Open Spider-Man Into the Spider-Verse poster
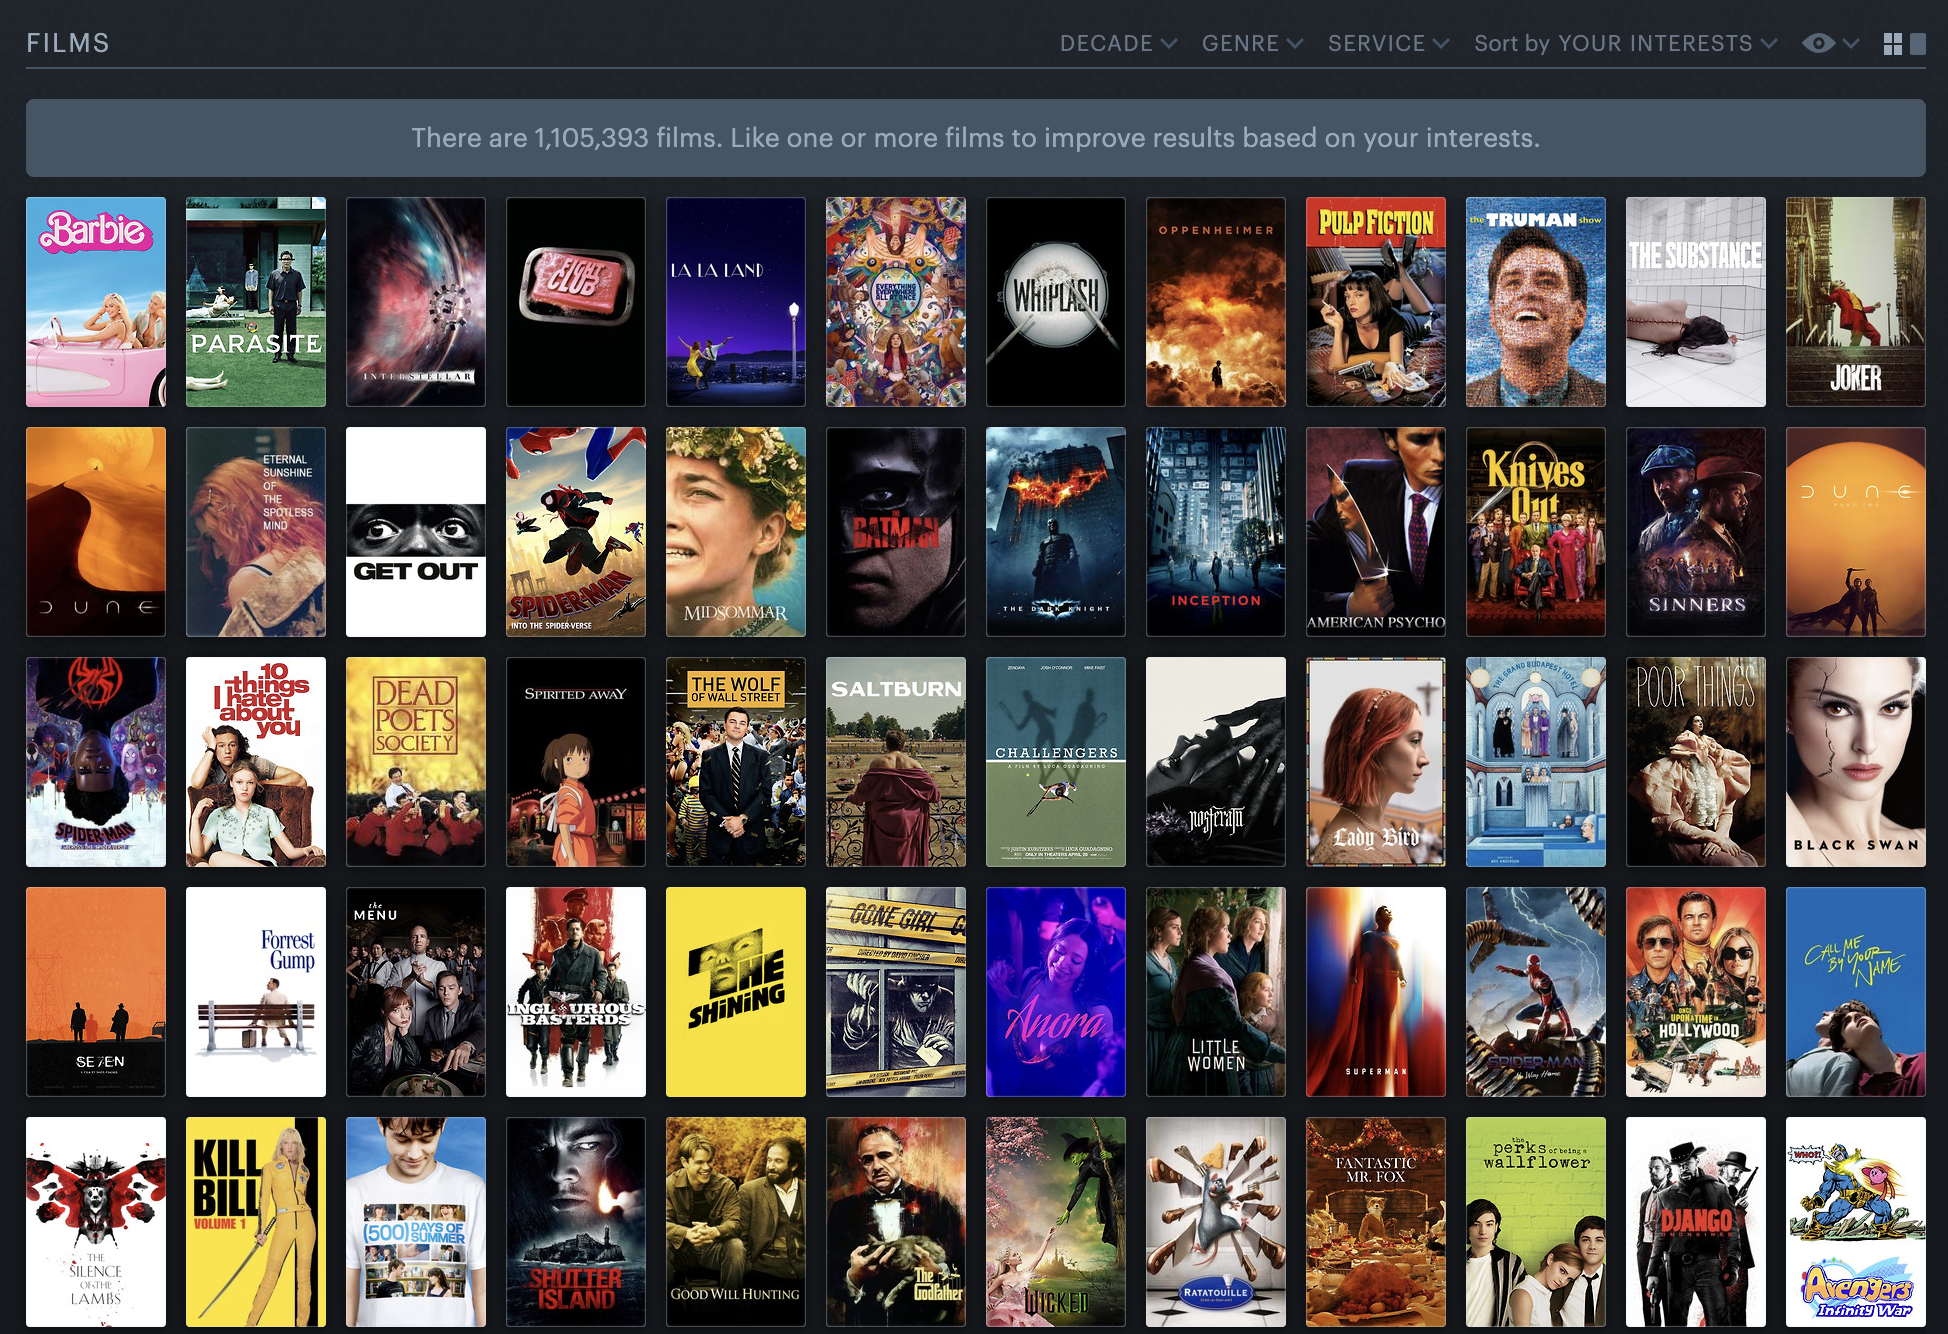Image resolution: width=1948 pixels, height=1334 pixels. [576, 532]
